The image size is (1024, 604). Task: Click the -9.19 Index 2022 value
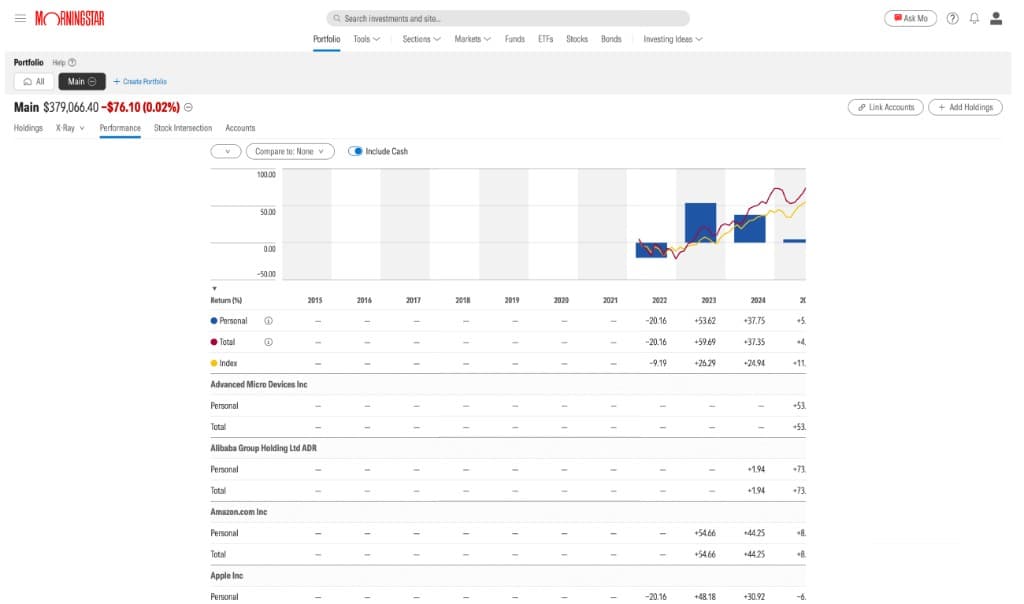[x=658, y=363]
